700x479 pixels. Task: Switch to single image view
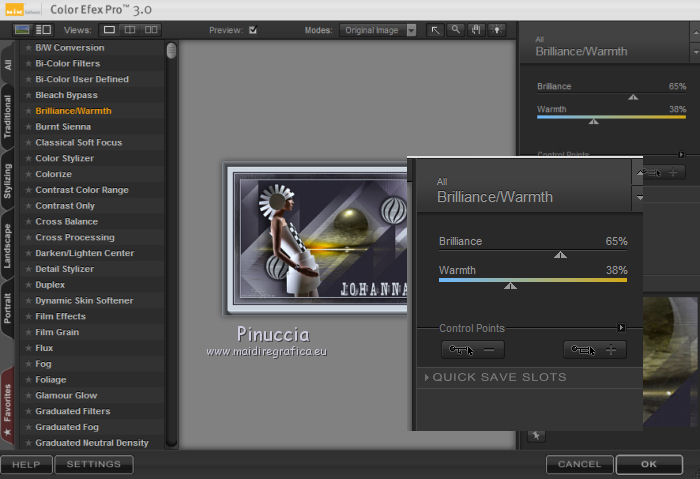[109, 30]
